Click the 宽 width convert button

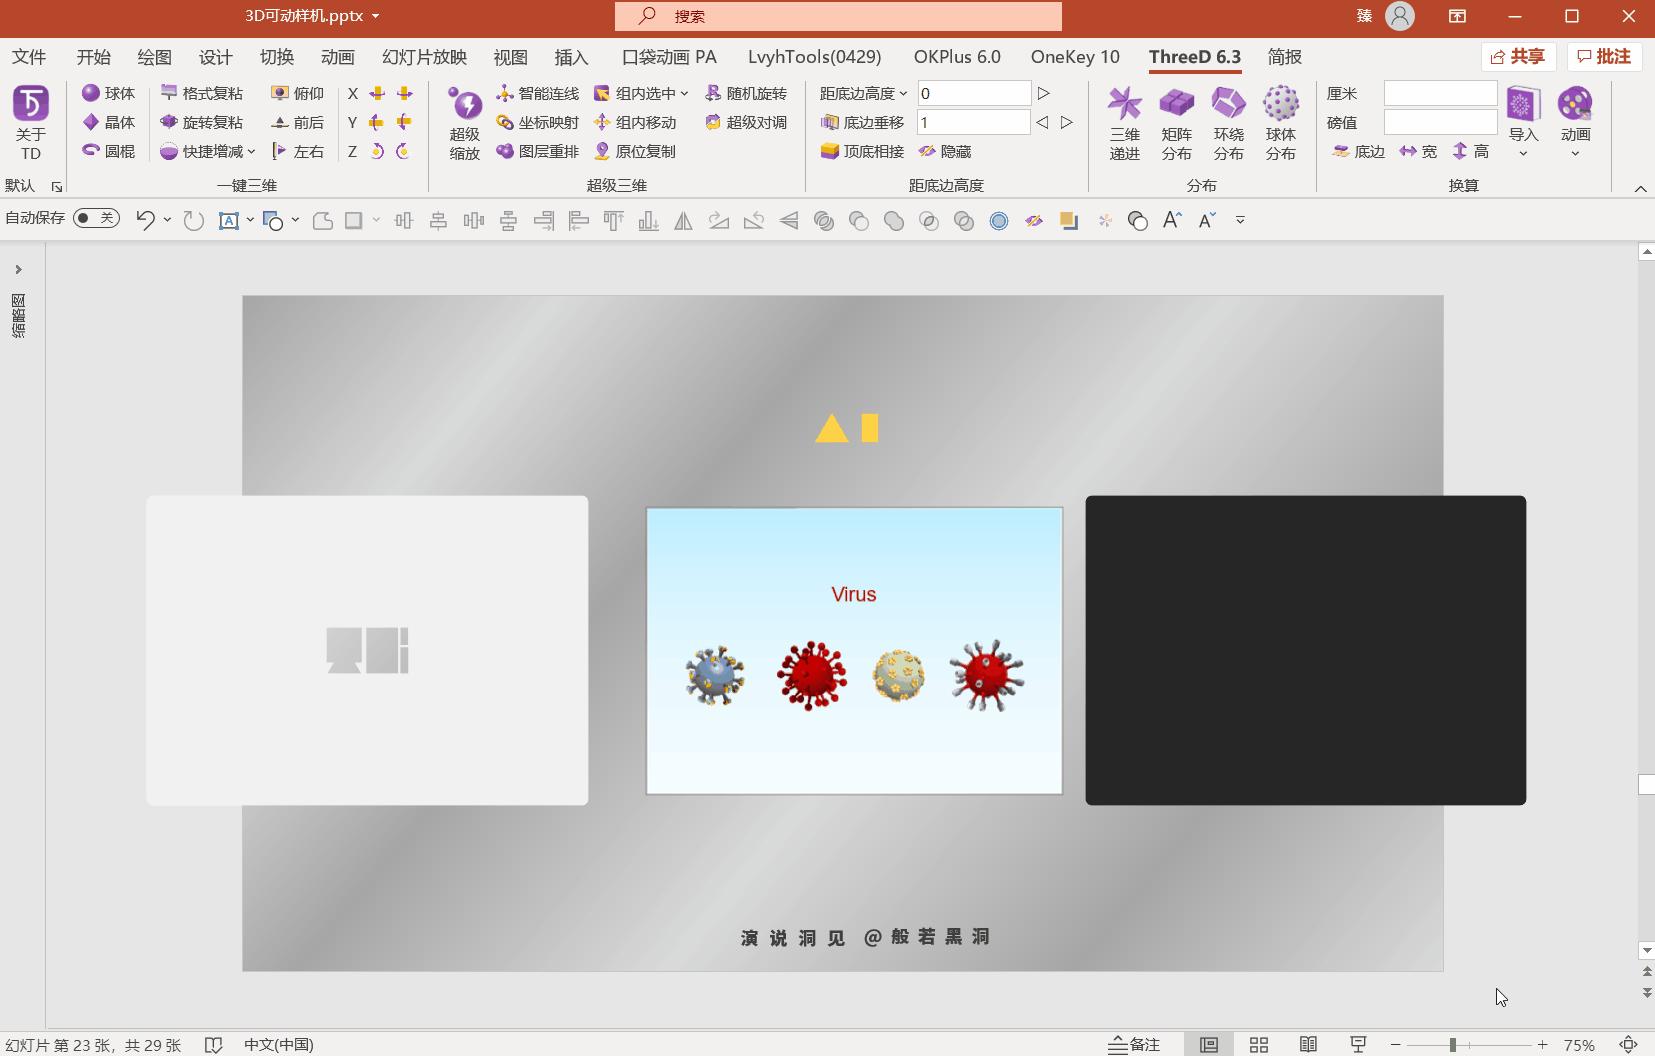(1418, 151)
